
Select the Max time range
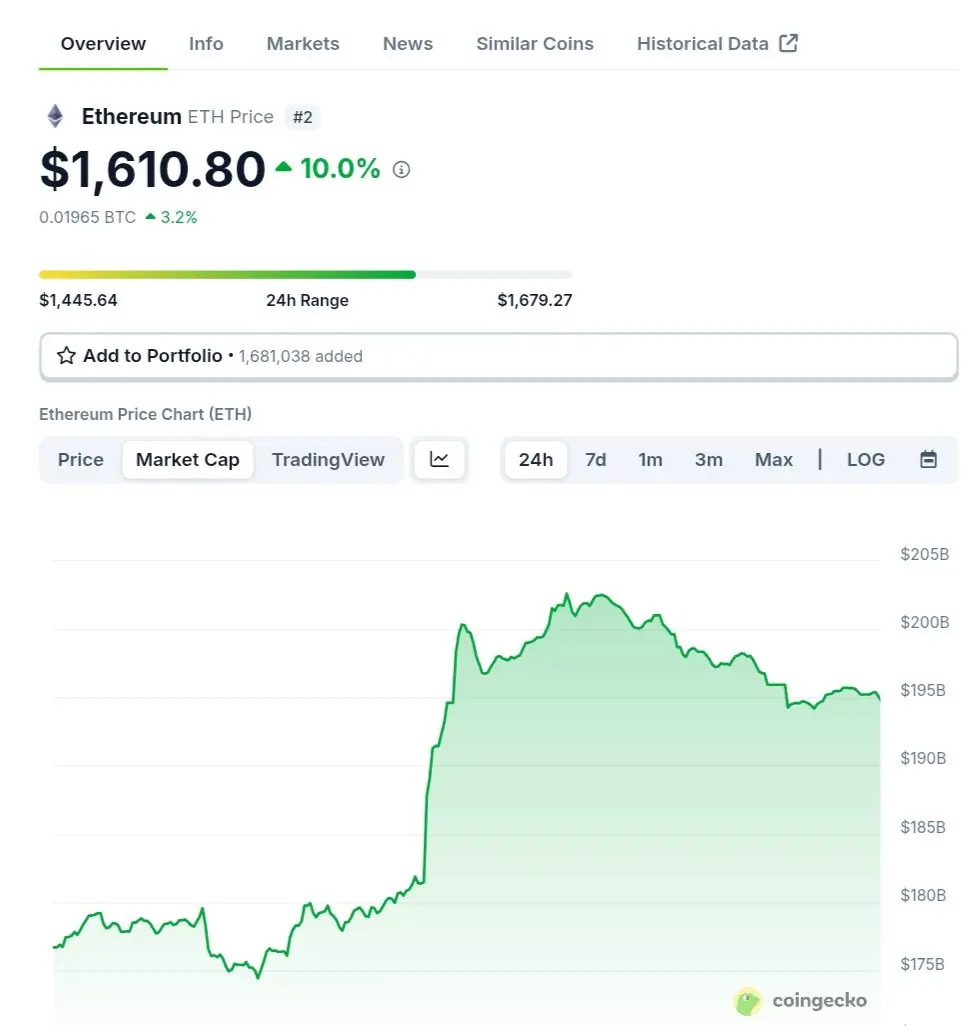click(773, 459)
